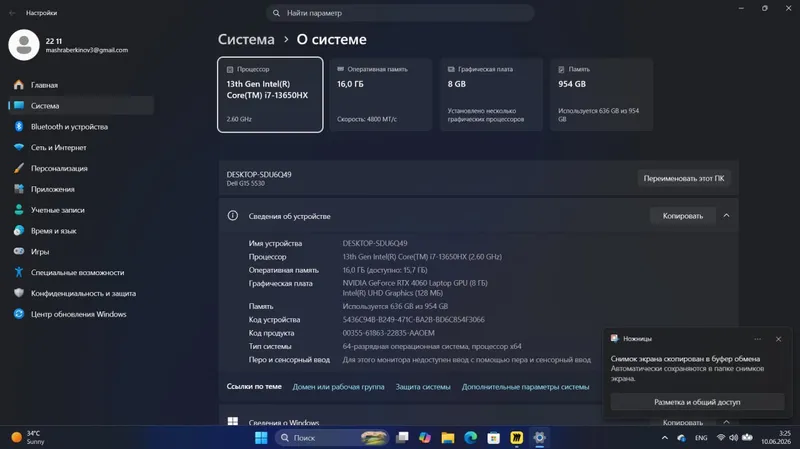Click the Settings gear on taskbar
This screenshot has height=449, width=800.
(539, 438)
